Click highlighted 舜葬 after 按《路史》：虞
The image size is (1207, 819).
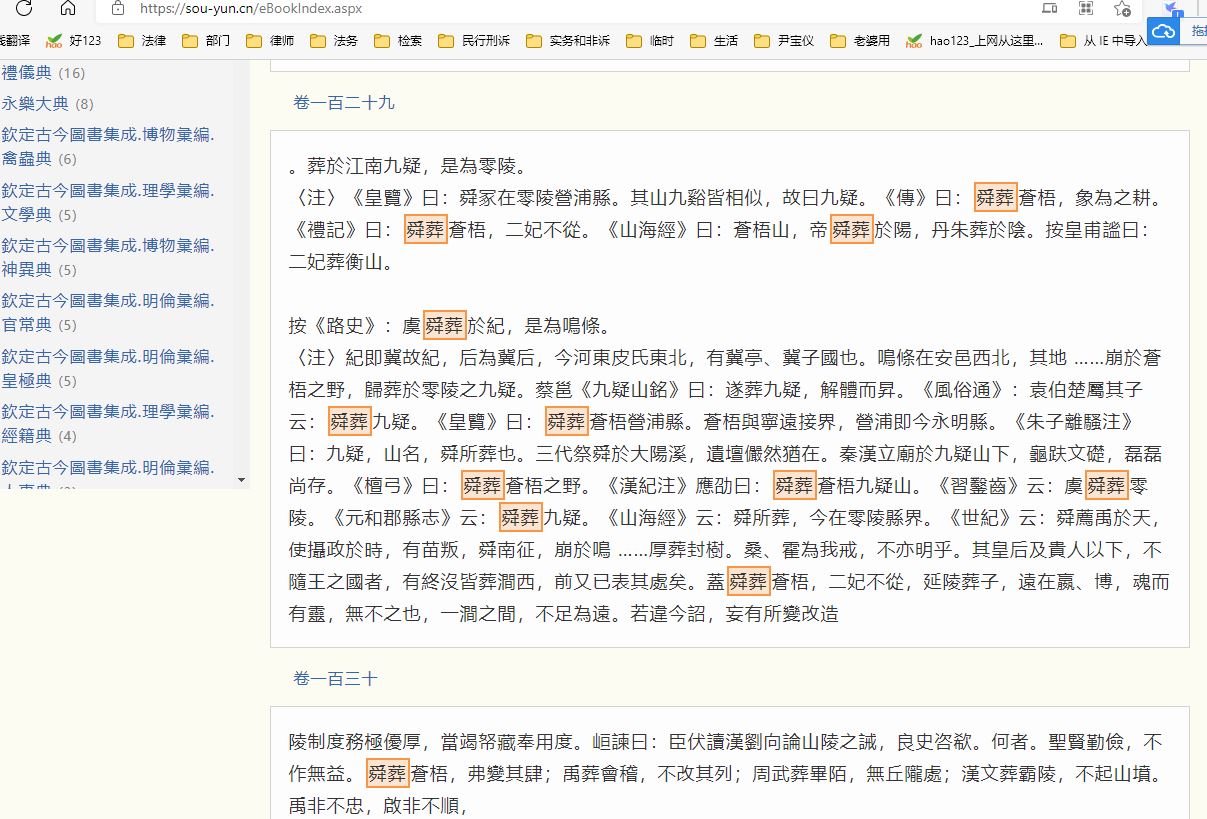[445, 326]
